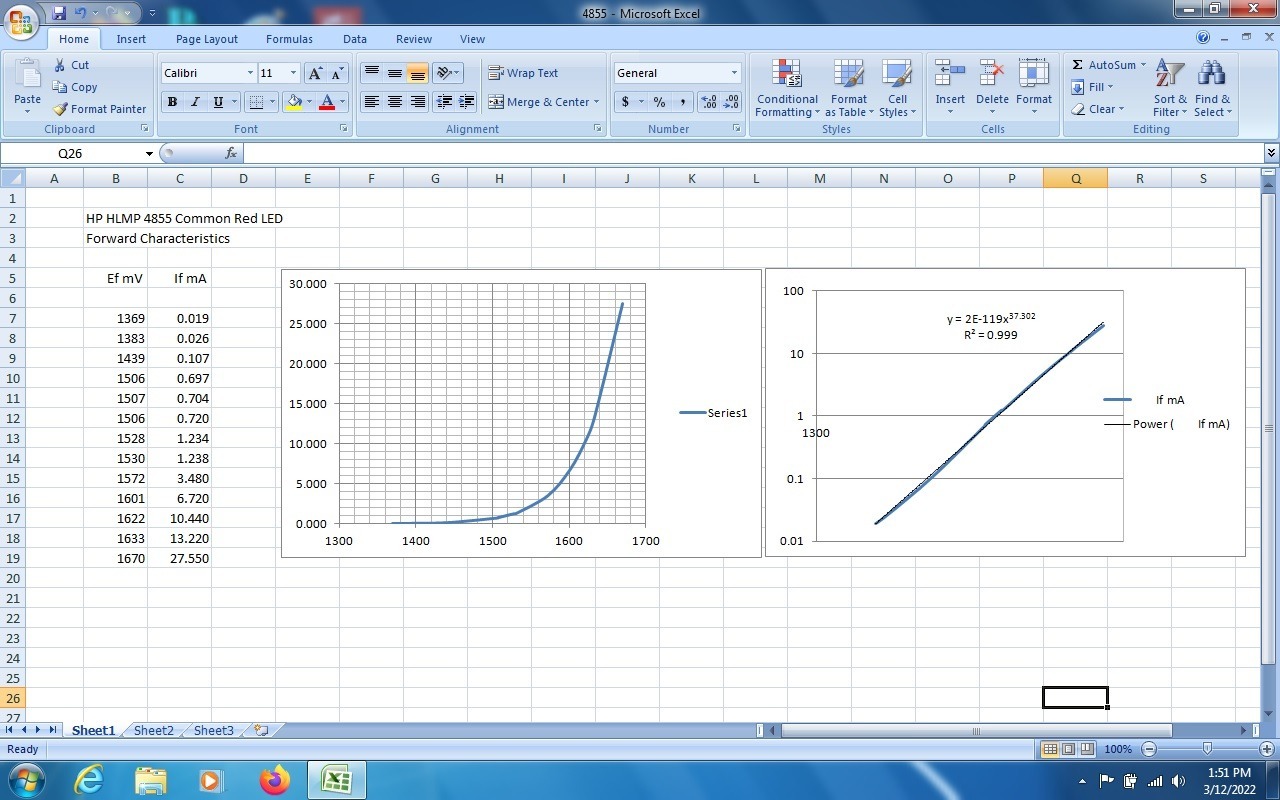
Task: Click the formula bar input
Action: (x=753, y=153)
